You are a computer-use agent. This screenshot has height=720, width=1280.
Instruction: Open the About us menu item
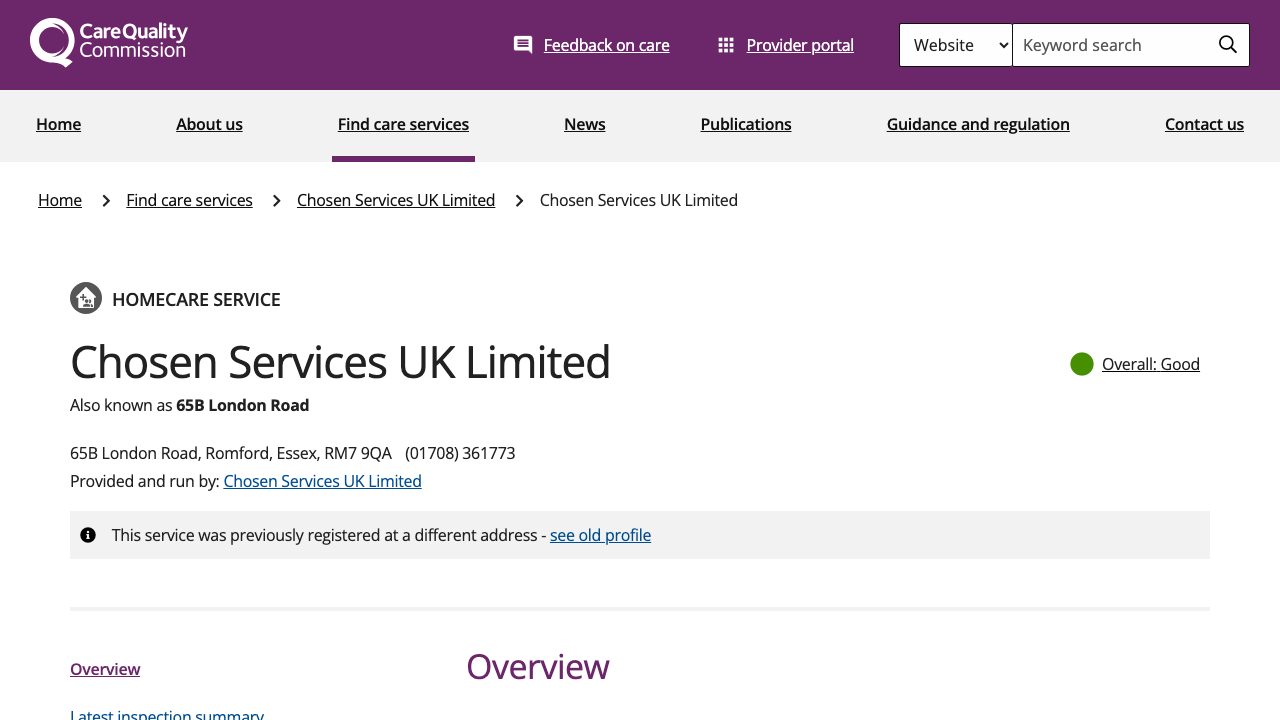(x=209, y=124)
